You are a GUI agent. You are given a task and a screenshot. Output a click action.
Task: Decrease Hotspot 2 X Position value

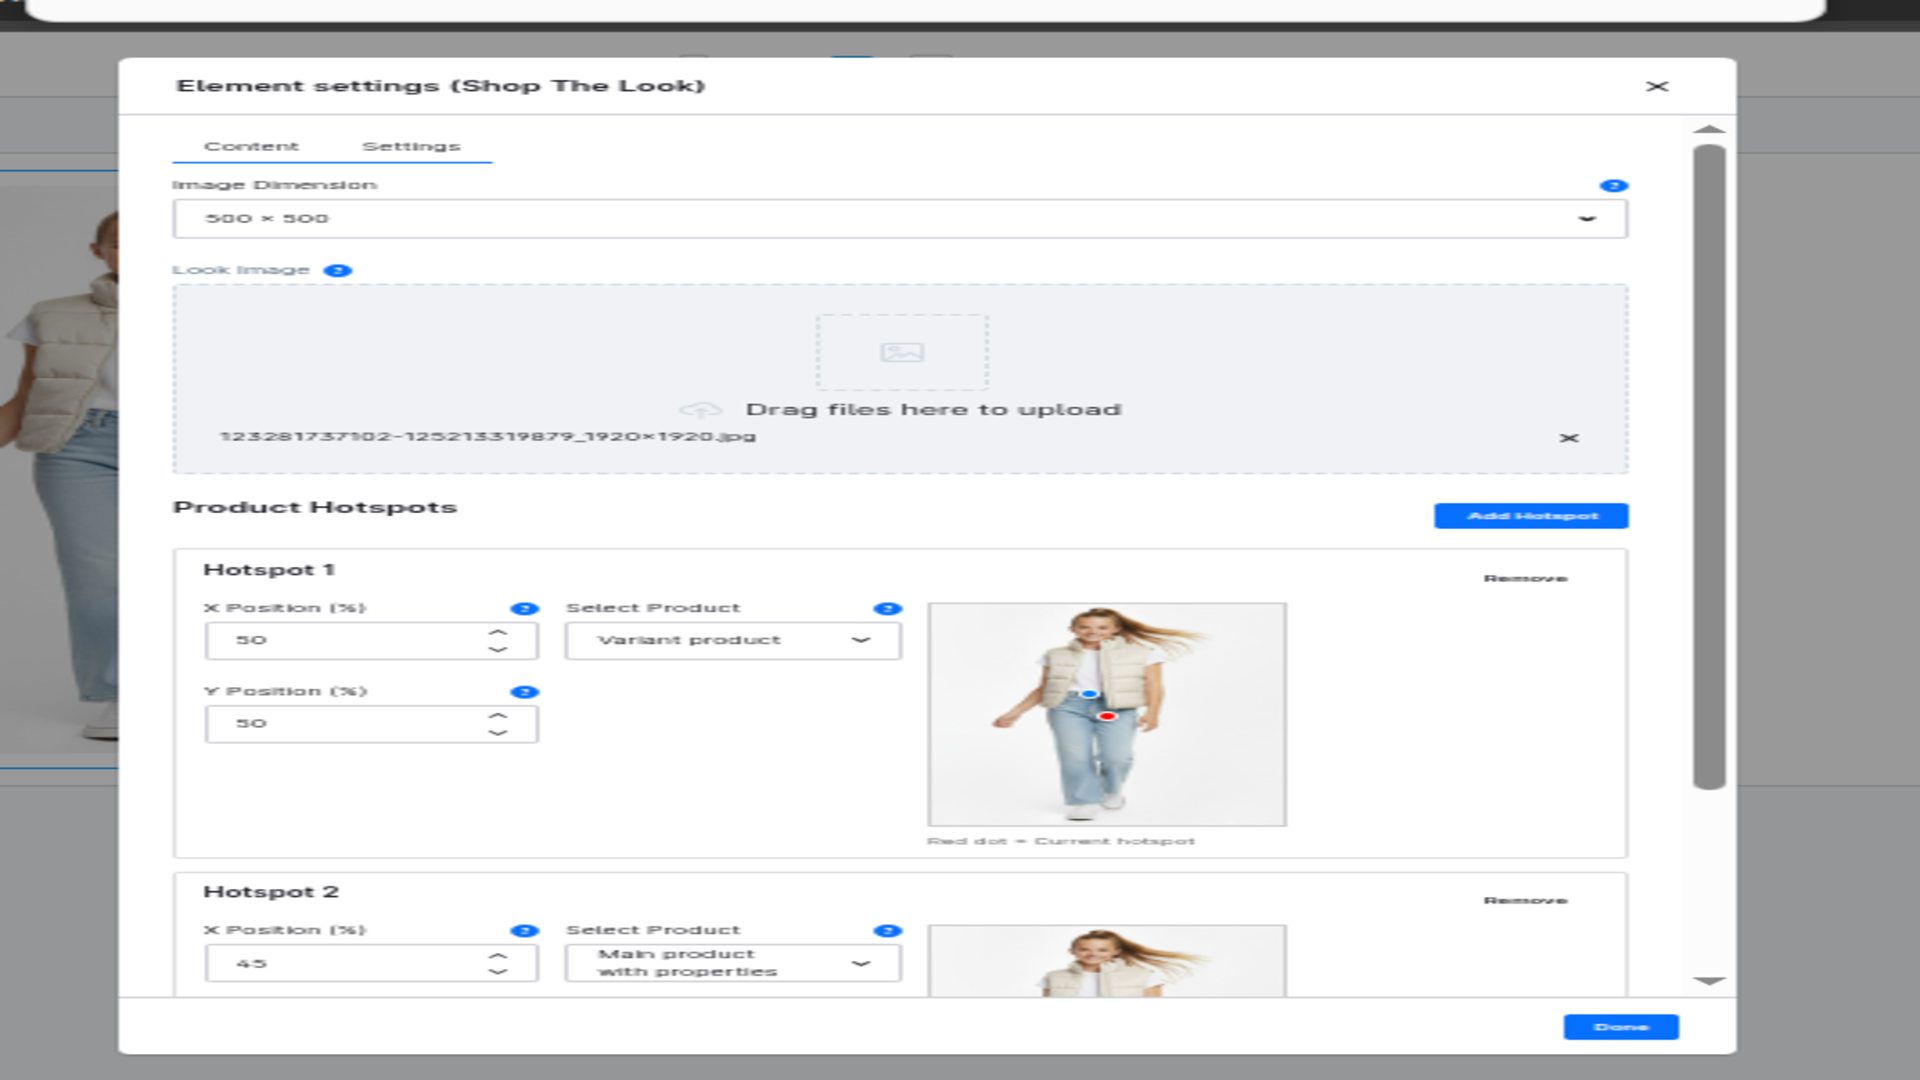(x=498, y=972)
